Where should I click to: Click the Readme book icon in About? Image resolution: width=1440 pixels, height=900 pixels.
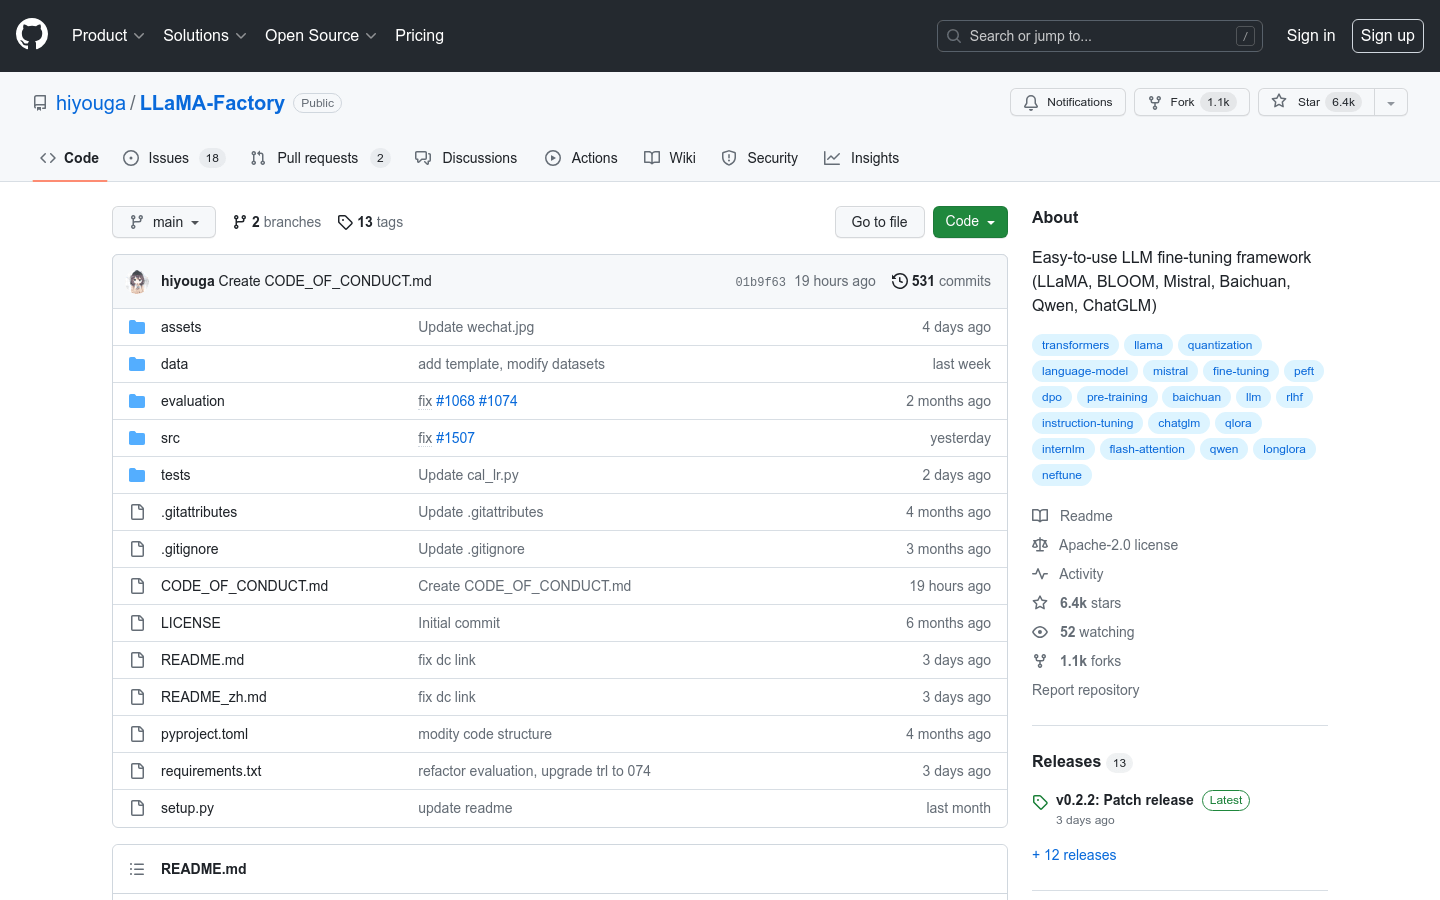1040,516
